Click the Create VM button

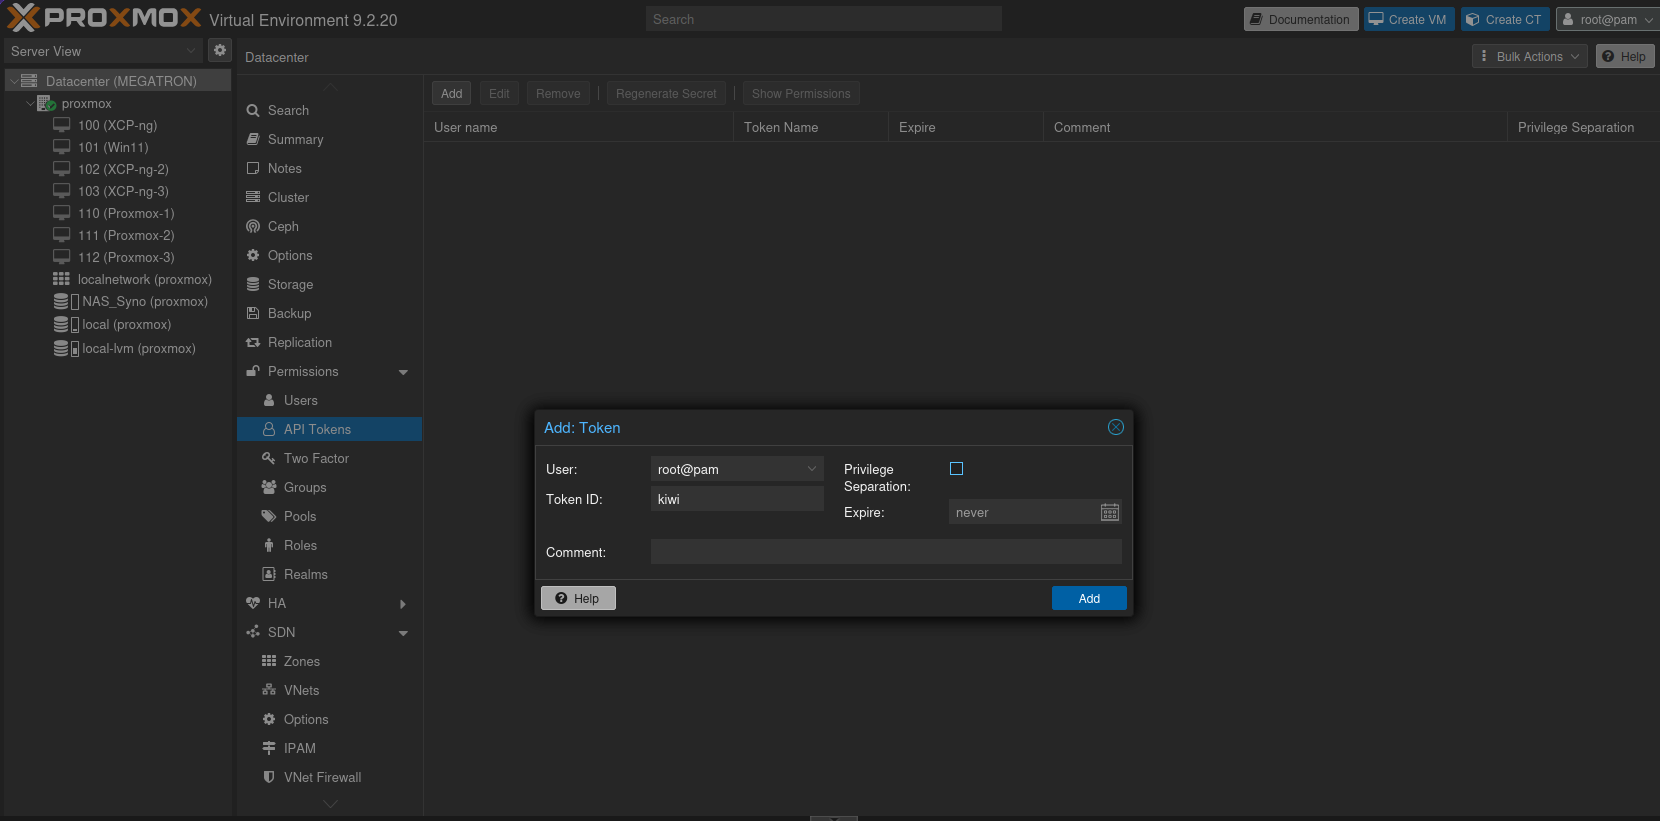point(1408,19)
